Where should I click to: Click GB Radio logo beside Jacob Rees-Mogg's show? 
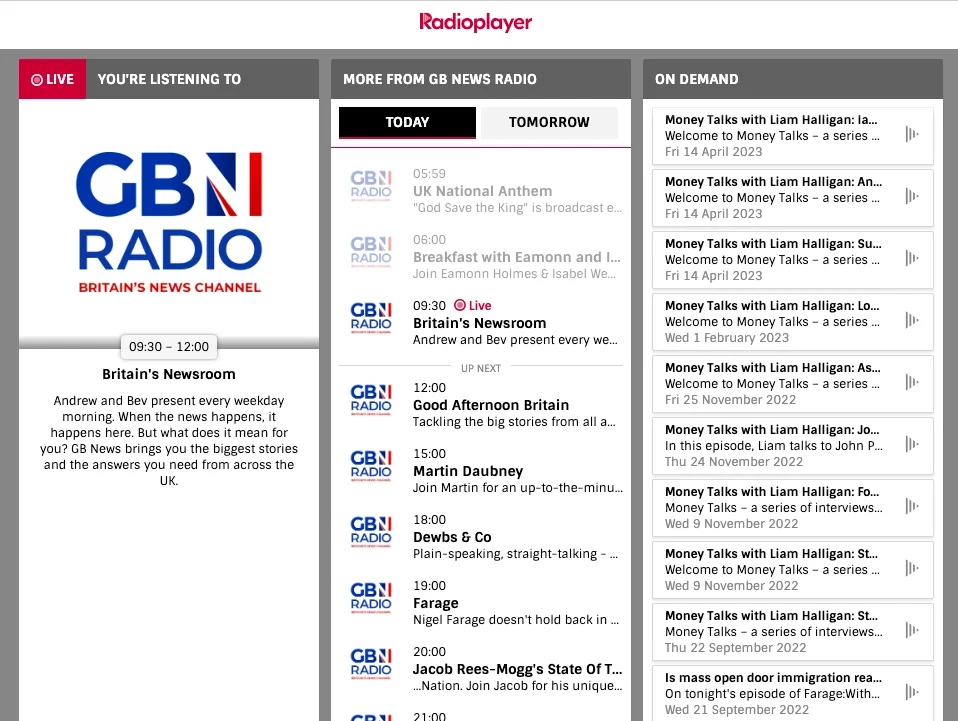[x=371, y=664]
